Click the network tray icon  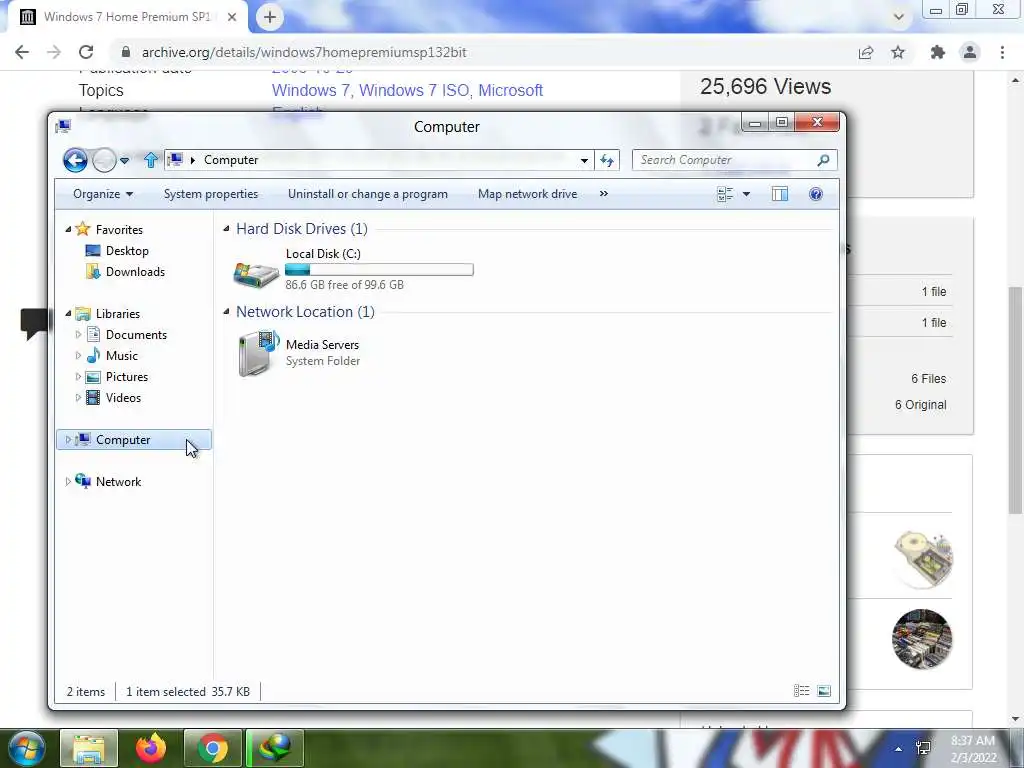[x=923, y=748]
